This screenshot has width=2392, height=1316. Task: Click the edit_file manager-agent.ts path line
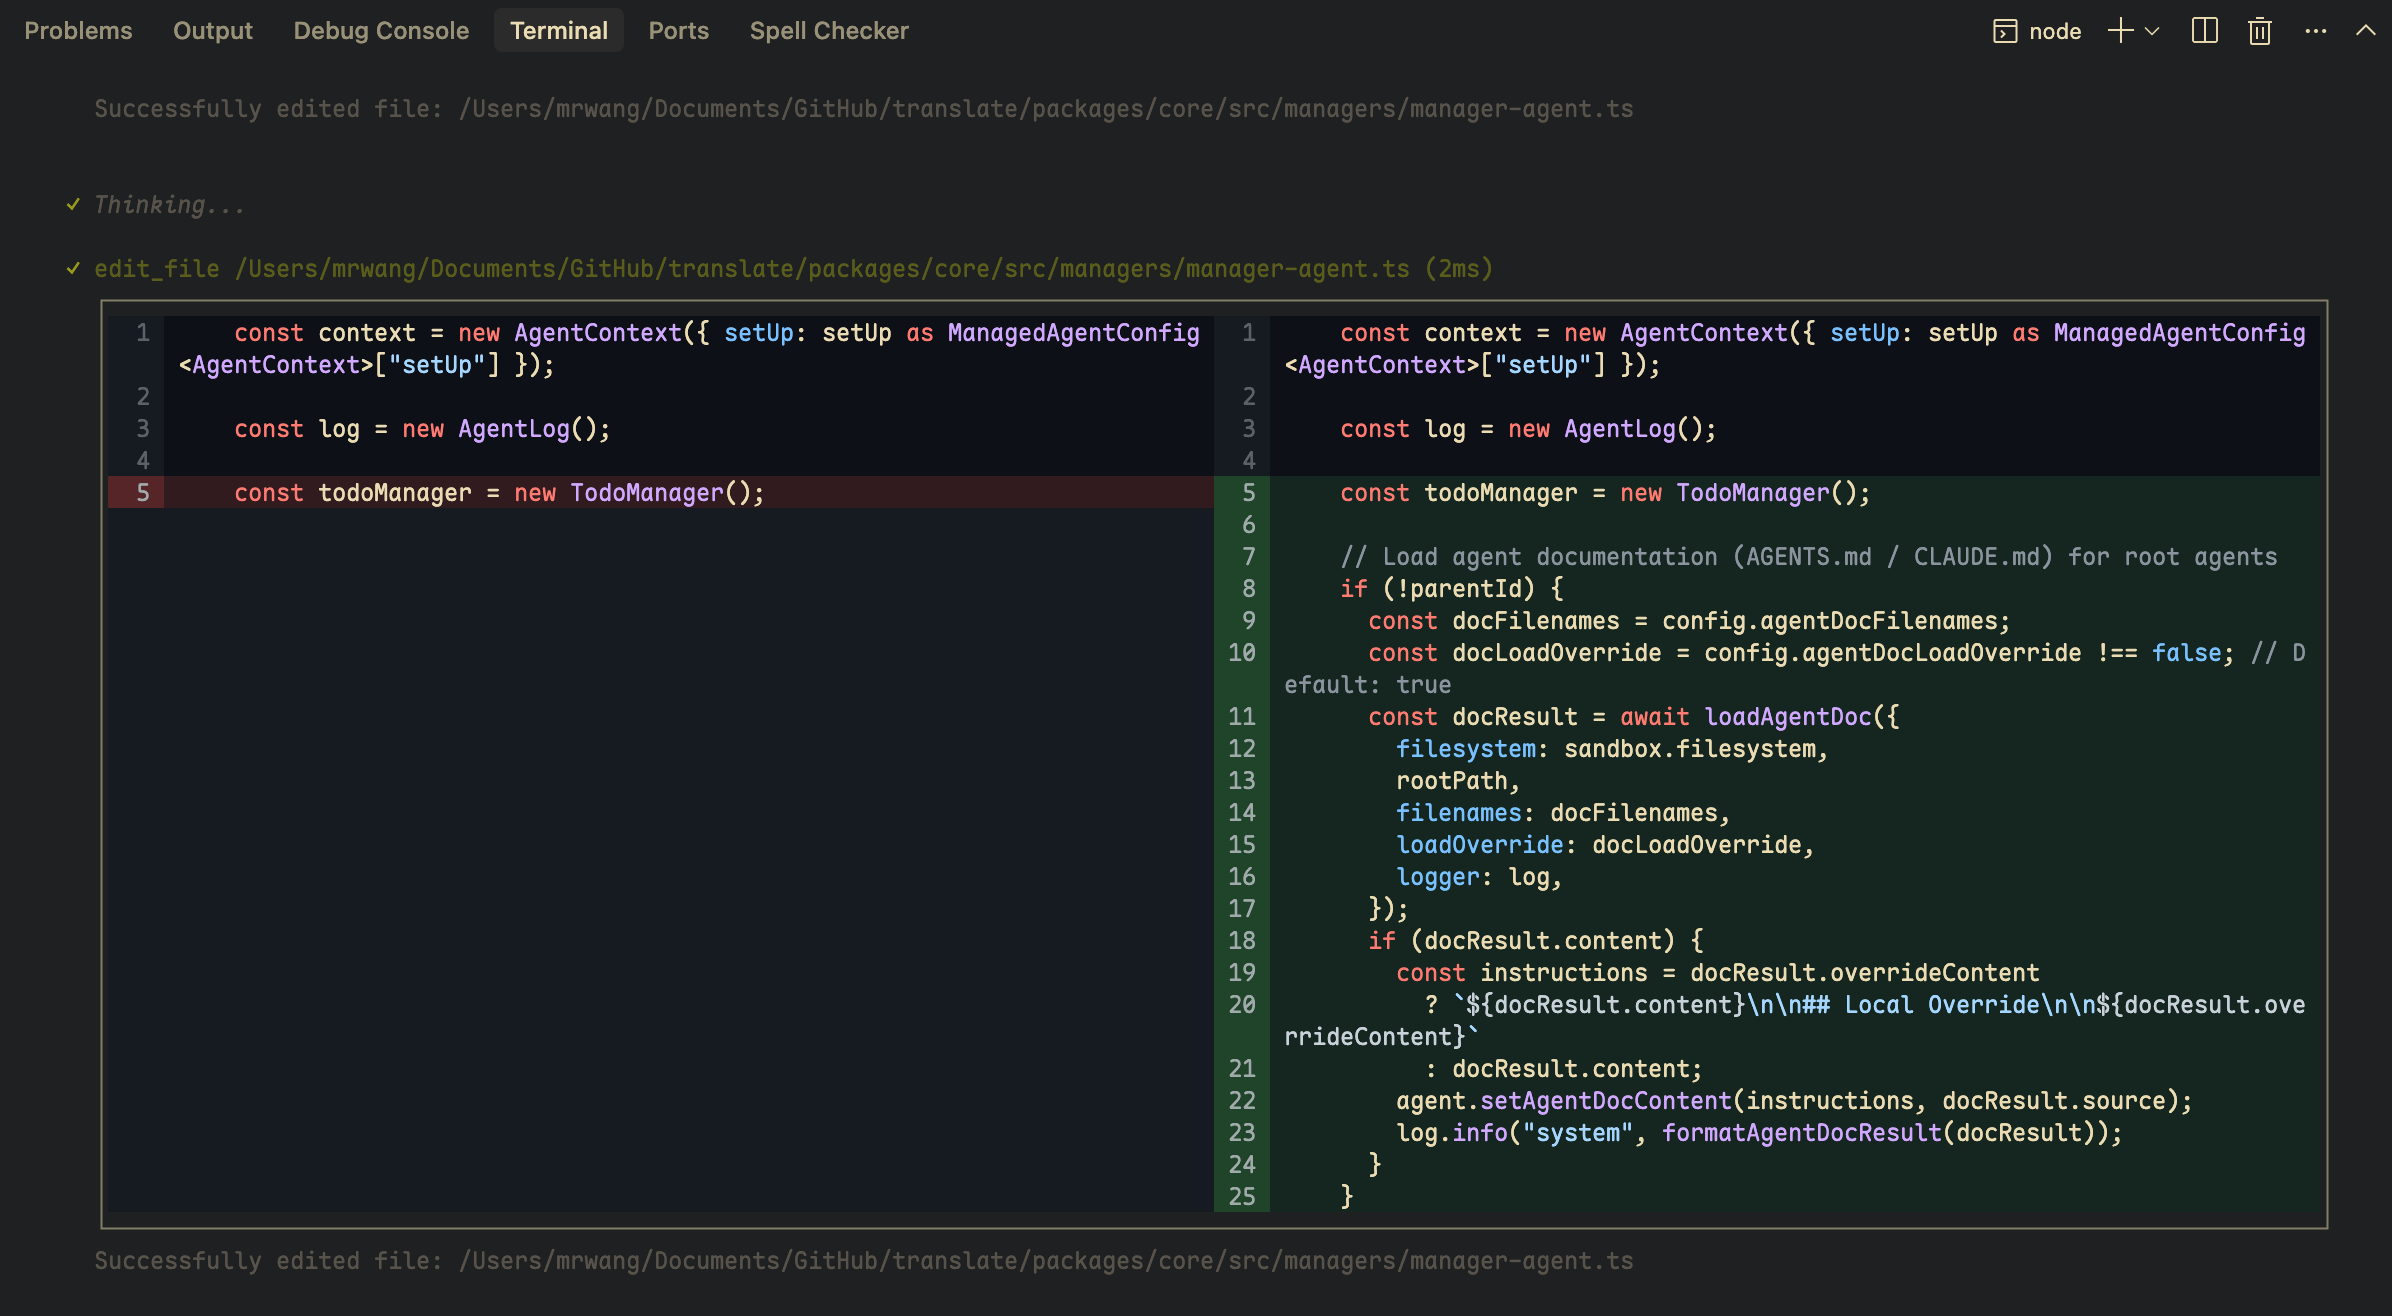coord(793,269)
